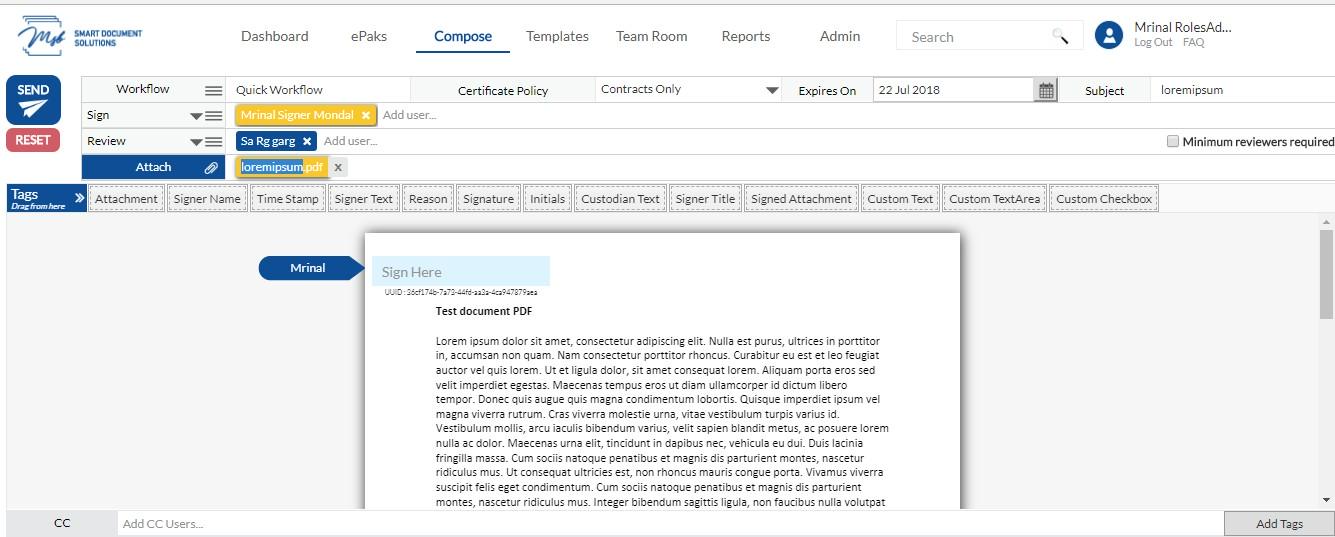This screenshot has width=1335, height=537.
Task: Open the user profile avatar icon
Action: [1109, 36]
